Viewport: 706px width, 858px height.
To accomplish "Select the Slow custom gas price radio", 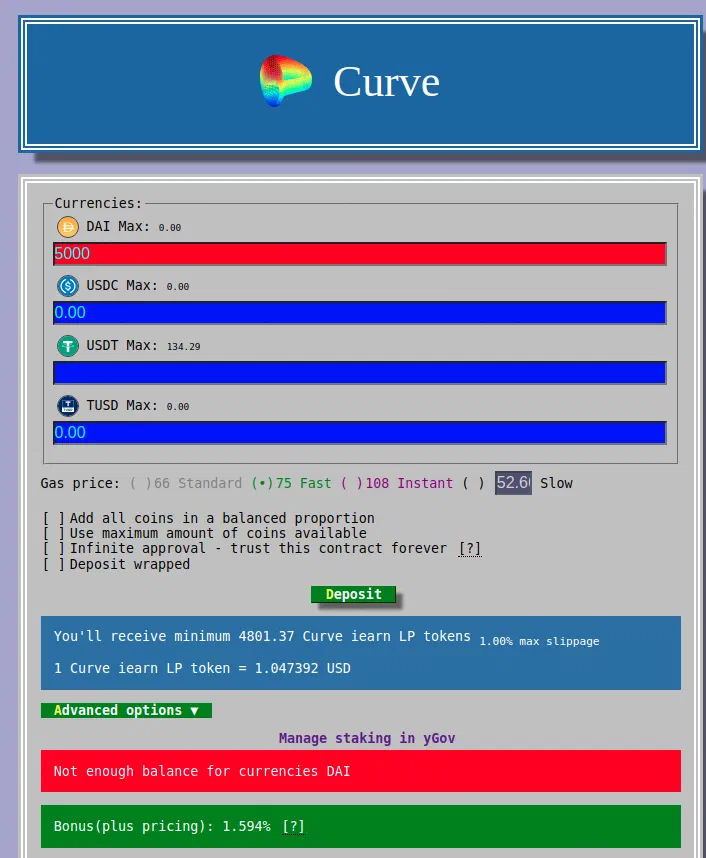I will (473, 483).
